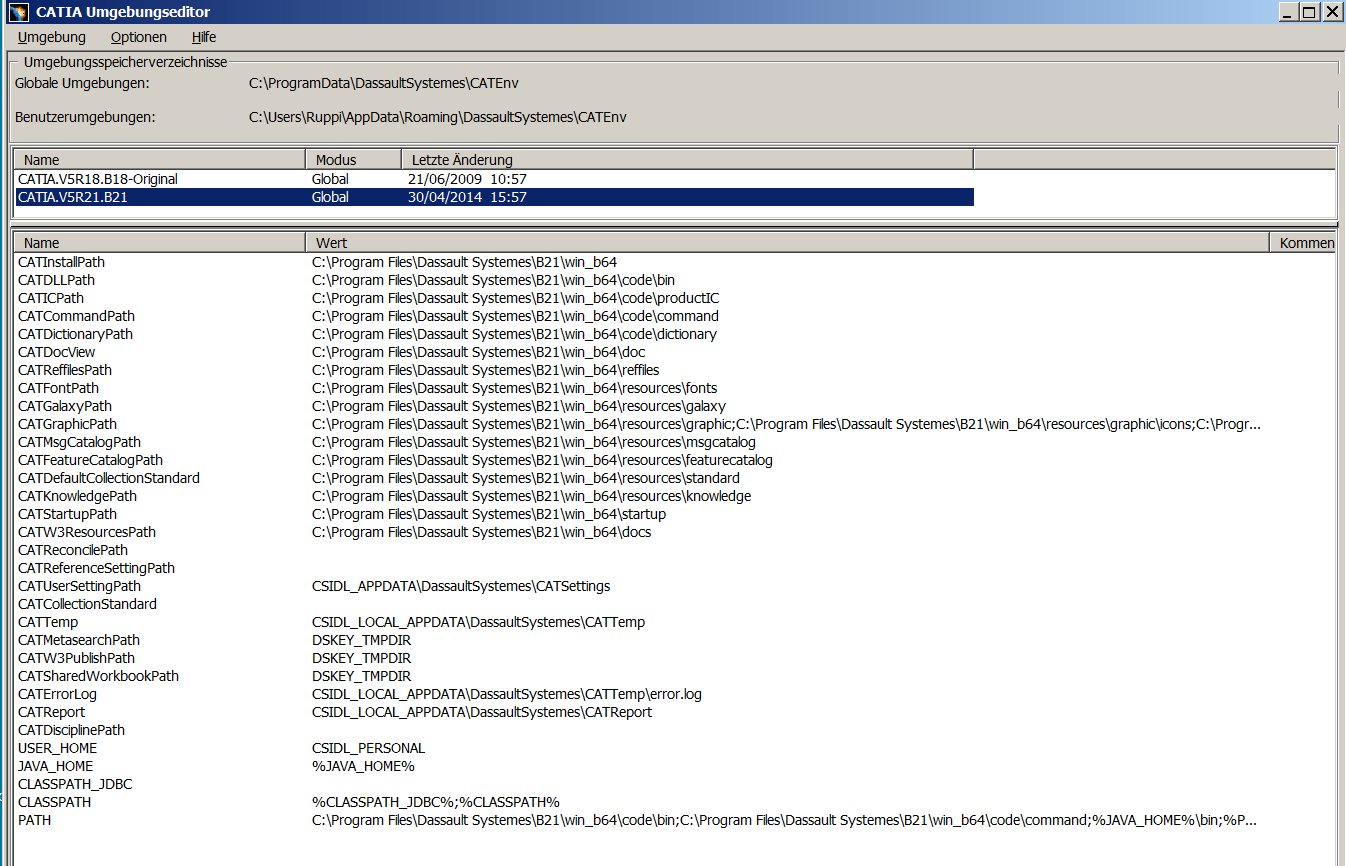Image resolution: width=1346 pixels, height=866 pixels.
Task: Select the USER_HOME variable
Action: point(56,748)
